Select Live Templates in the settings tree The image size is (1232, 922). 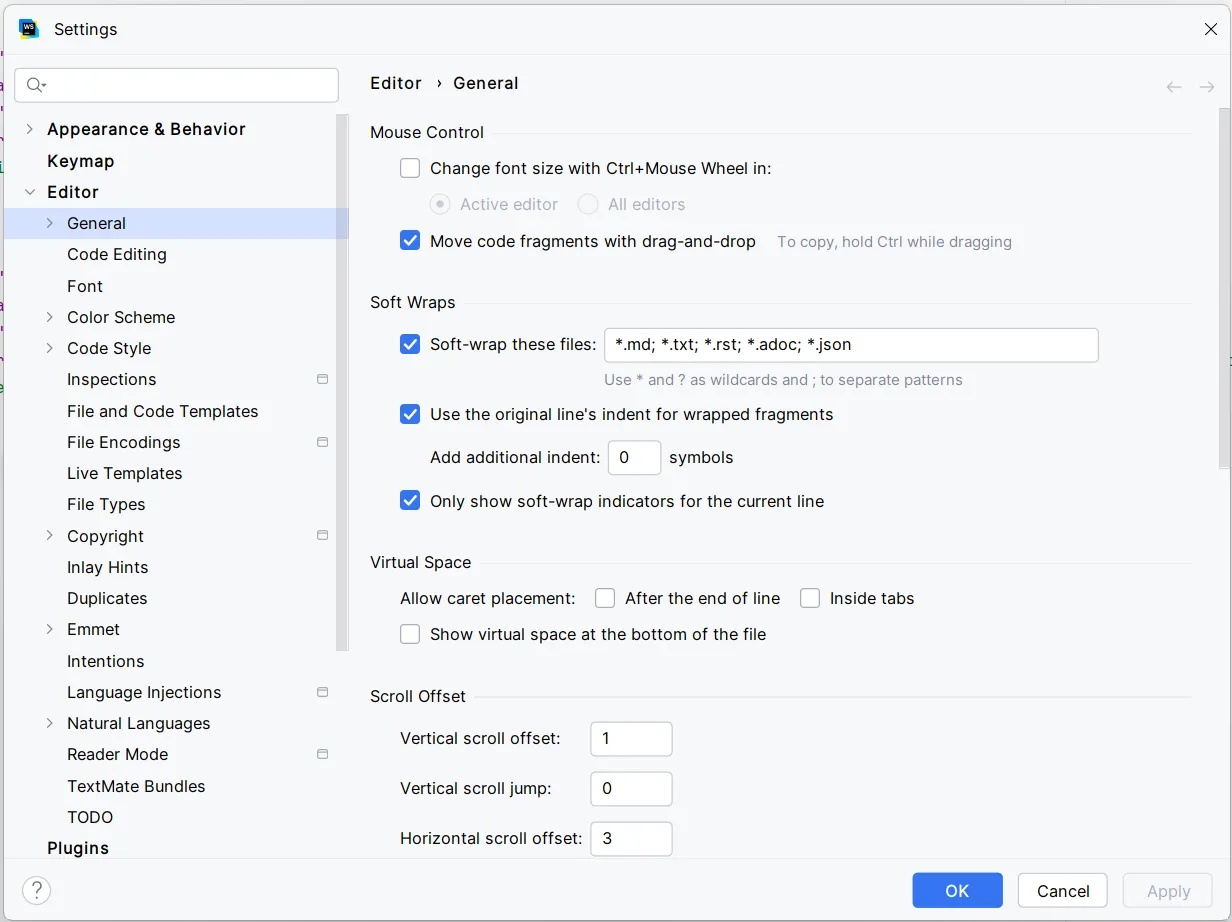[x=124, y=473]
